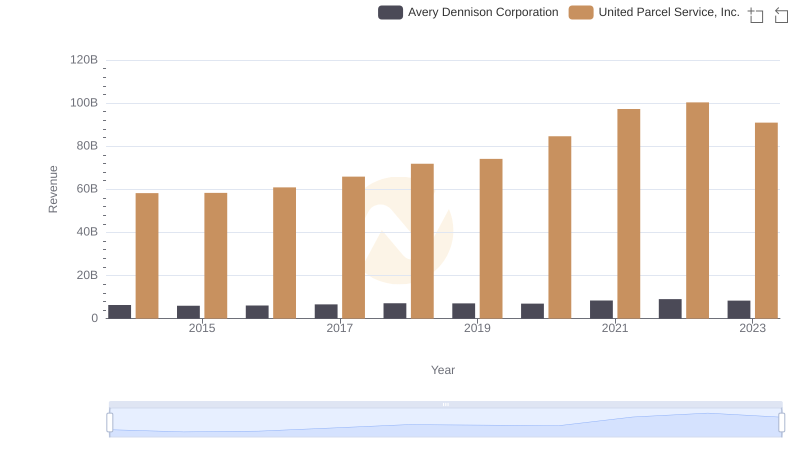The width and height of the screenshot is (800, 461).
Task: Click the UPS bar for 2019
Action: (491, 239)
